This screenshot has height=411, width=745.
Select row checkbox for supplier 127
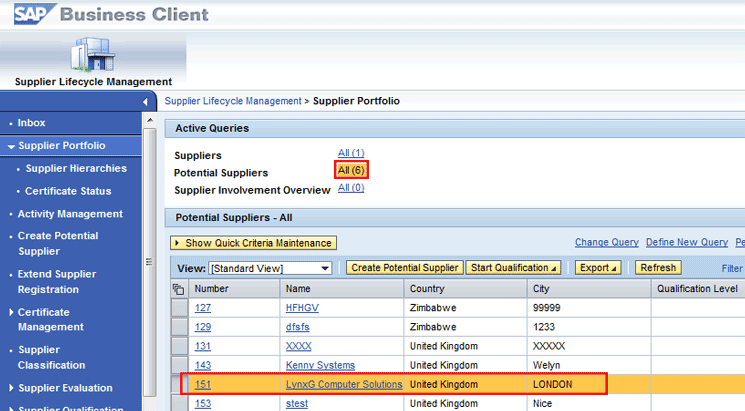179,308
